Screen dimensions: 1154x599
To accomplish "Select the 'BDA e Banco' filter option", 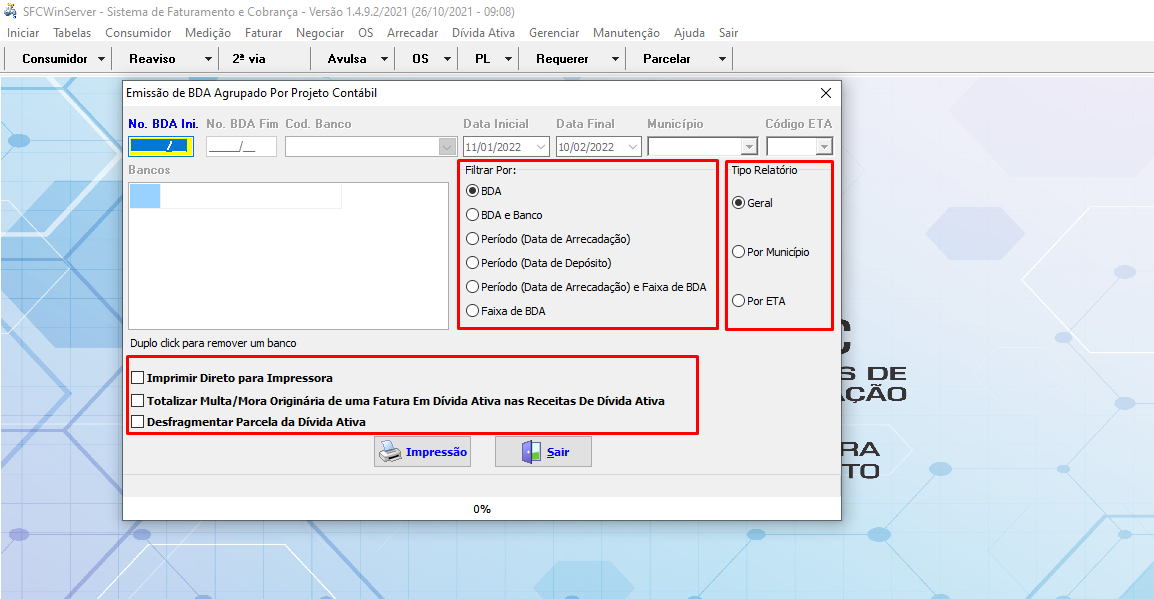I will [473, 215].
